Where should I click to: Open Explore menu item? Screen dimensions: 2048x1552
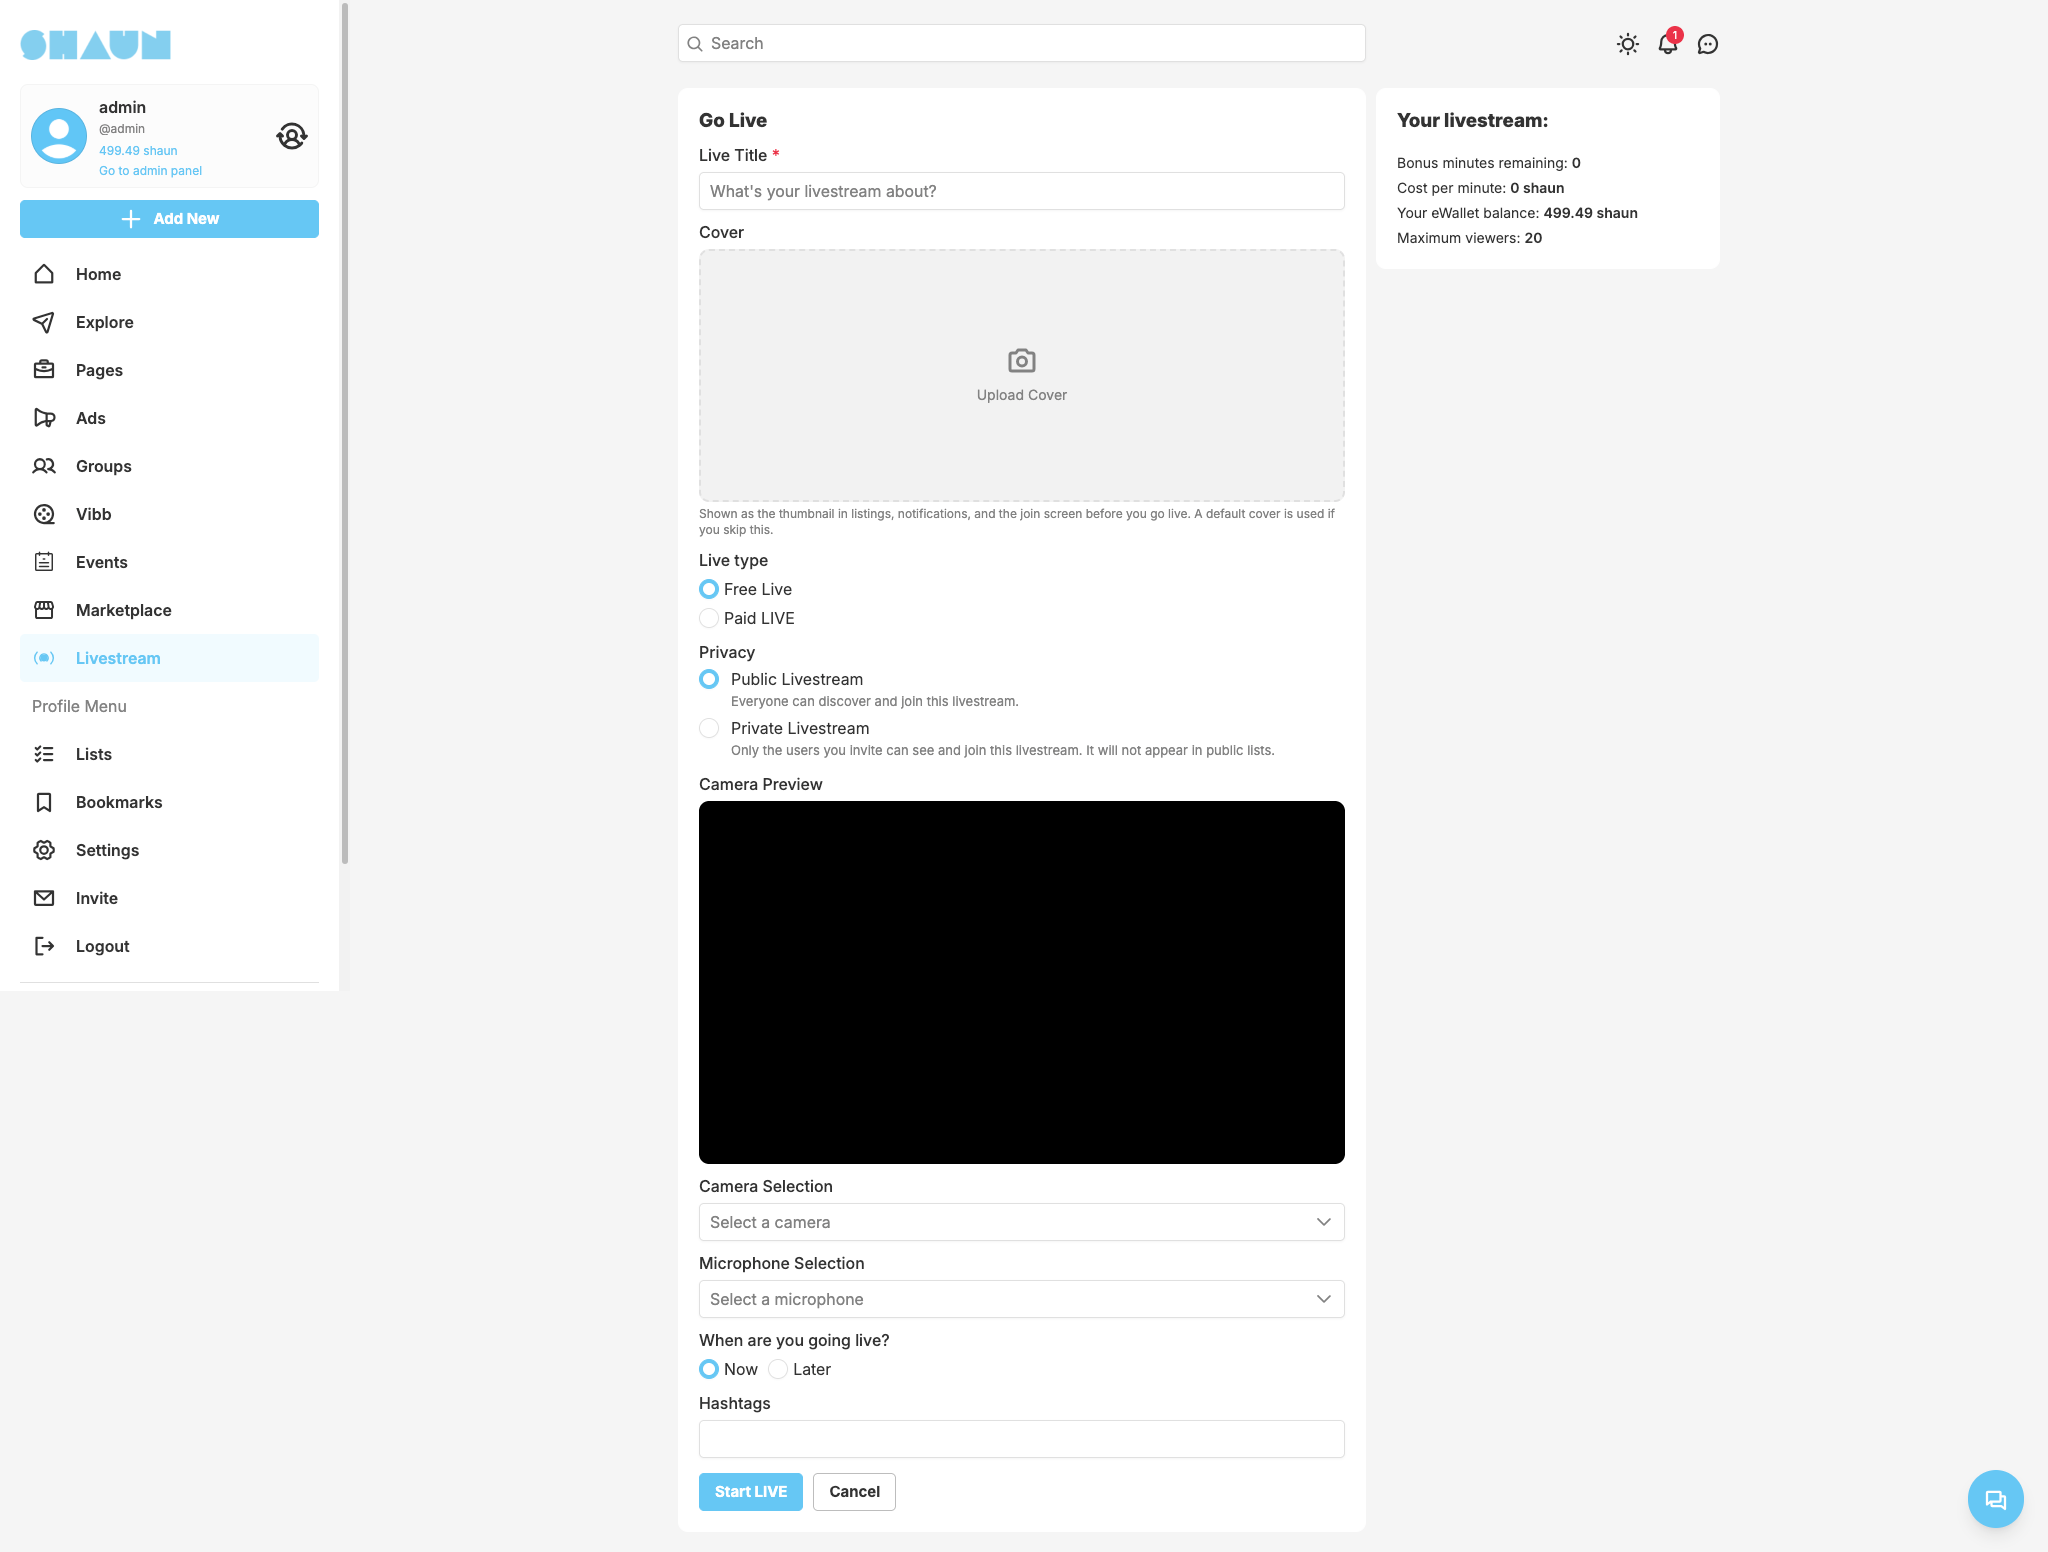click(169, 322)
